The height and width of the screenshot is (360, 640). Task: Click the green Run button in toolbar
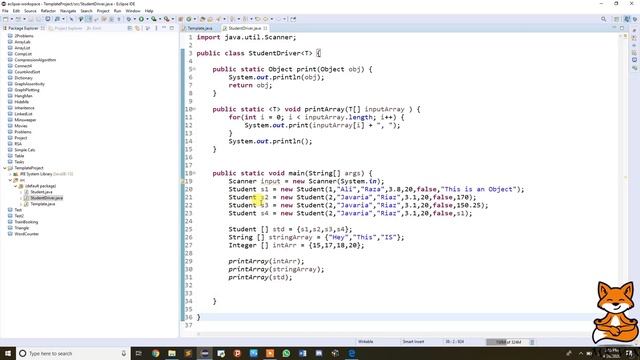[141, 19]
